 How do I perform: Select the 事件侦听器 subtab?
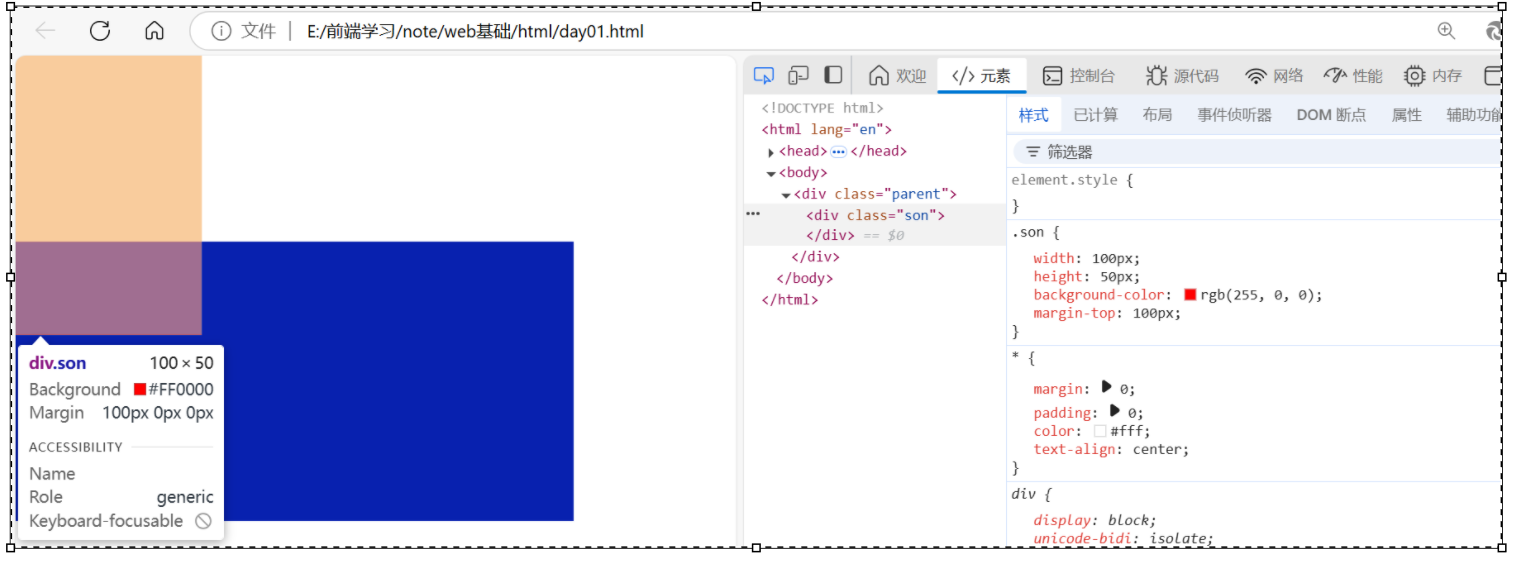click(x=1235, y=115)
